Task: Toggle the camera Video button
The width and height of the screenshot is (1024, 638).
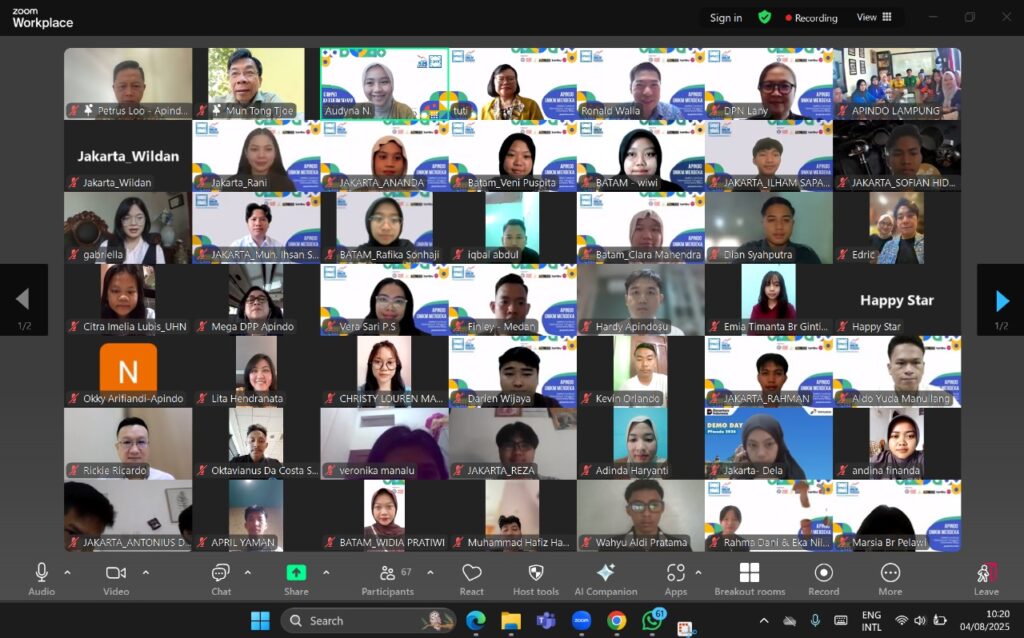Action: tap(116, 577)
